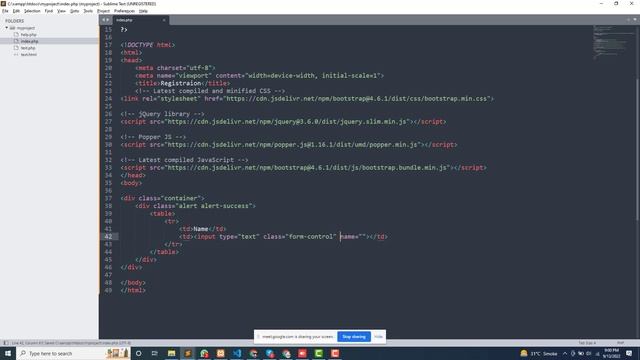Click line number 42 in gutter
The image size is (640, 360).
[108, 236]
